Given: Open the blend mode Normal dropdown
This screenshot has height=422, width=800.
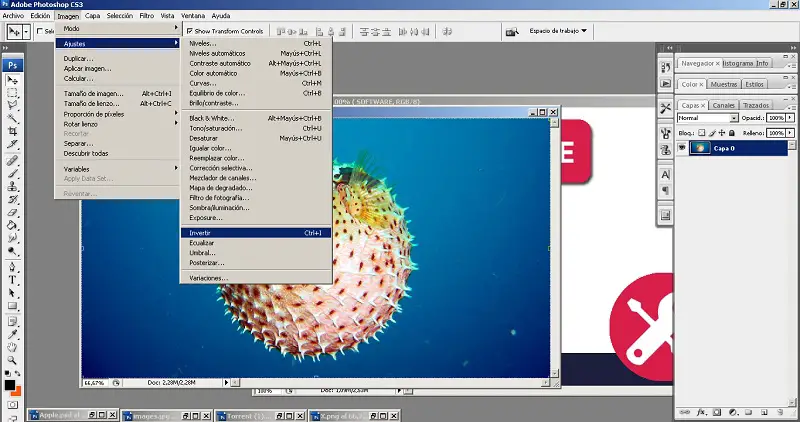Looking at the screenshot, I should click(x=707, y=118).
